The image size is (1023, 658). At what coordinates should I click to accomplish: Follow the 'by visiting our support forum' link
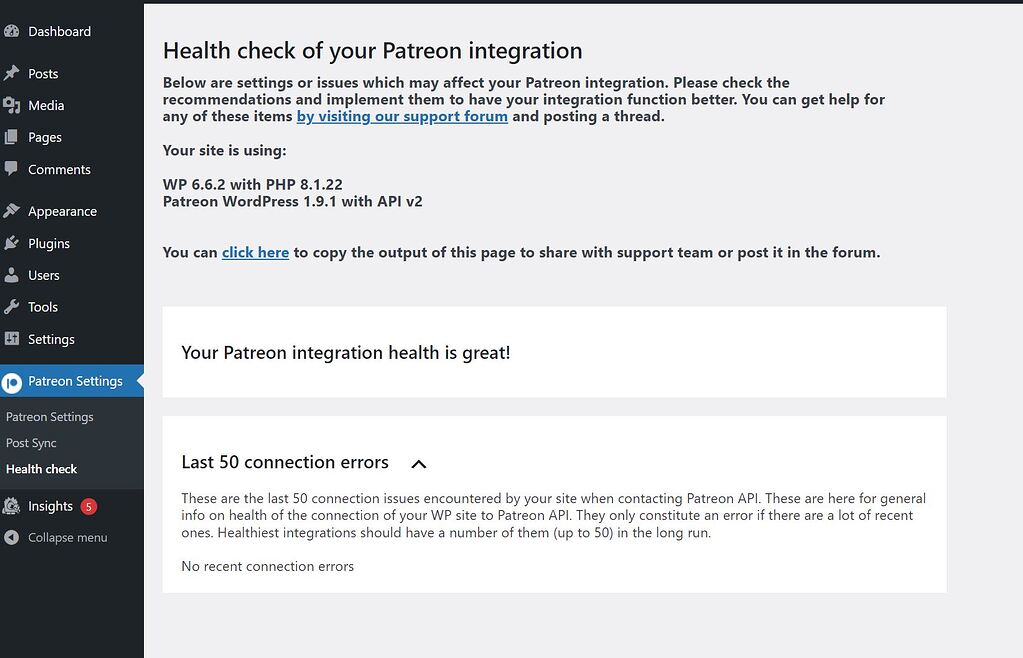pyautogui.click(x=401, y=116)
